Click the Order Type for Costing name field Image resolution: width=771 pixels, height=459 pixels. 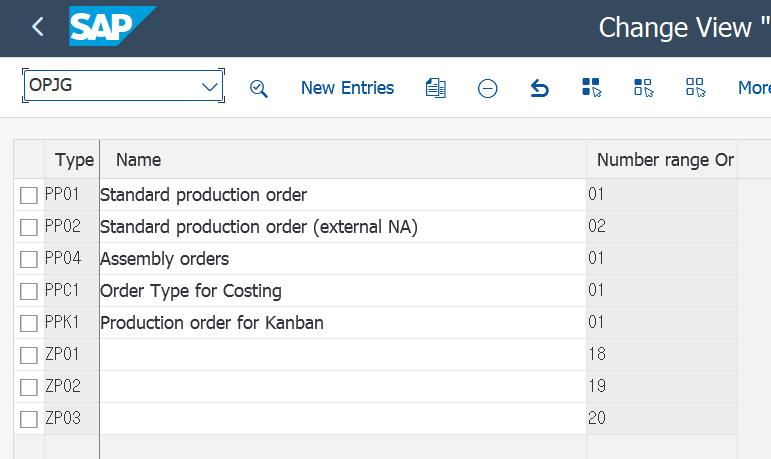coord(342,291)
